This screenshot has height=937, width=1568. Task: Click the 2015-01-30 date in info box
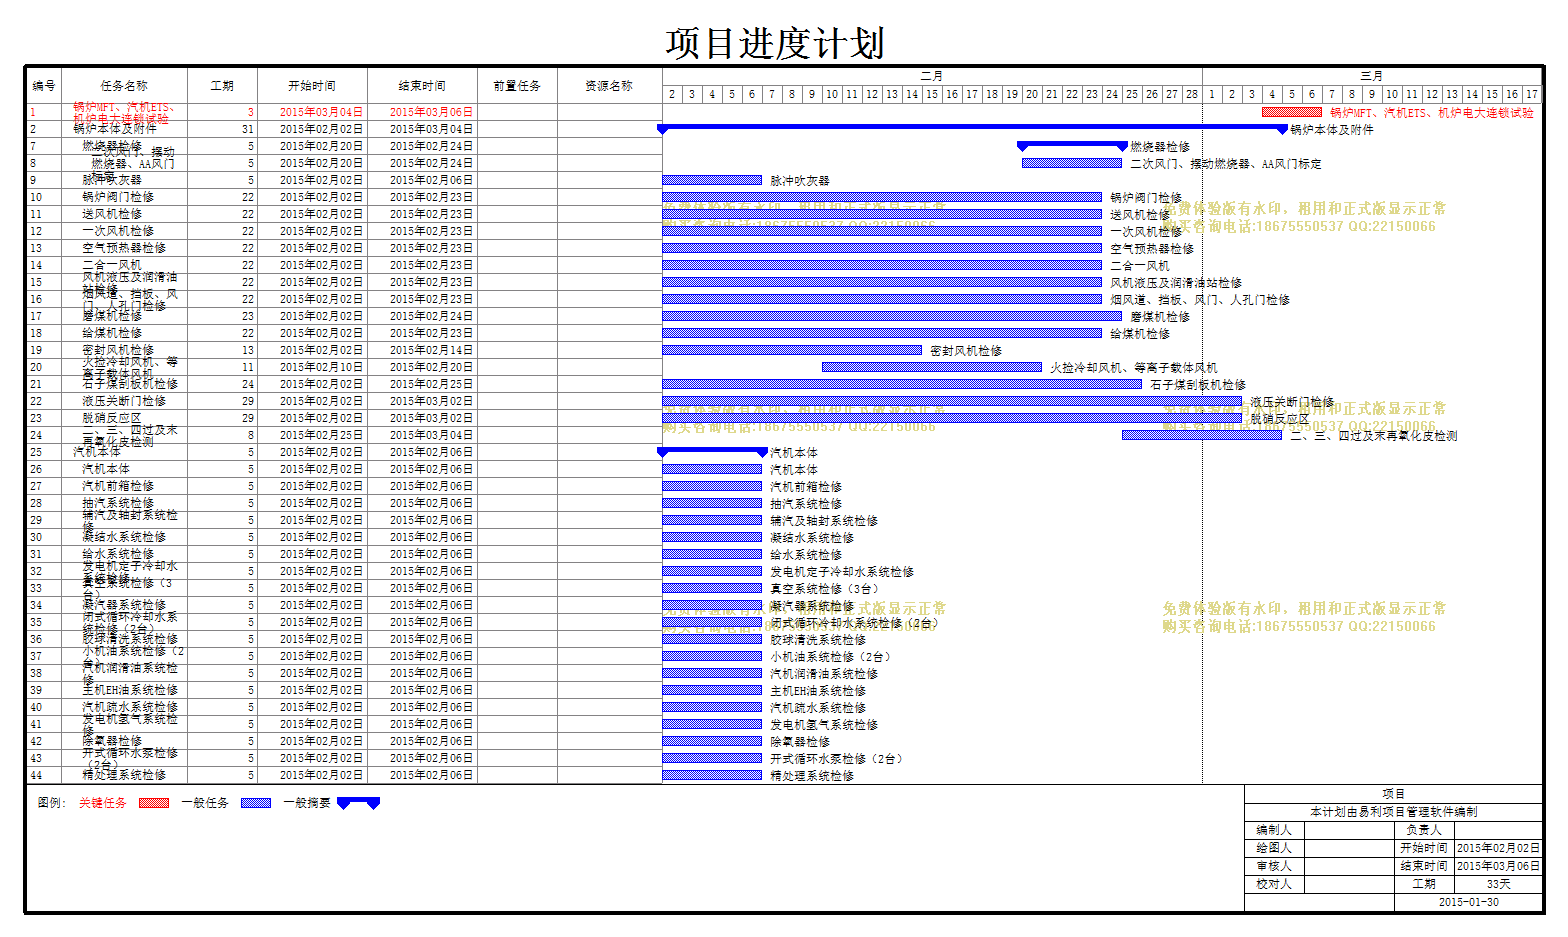(1469, 902)
